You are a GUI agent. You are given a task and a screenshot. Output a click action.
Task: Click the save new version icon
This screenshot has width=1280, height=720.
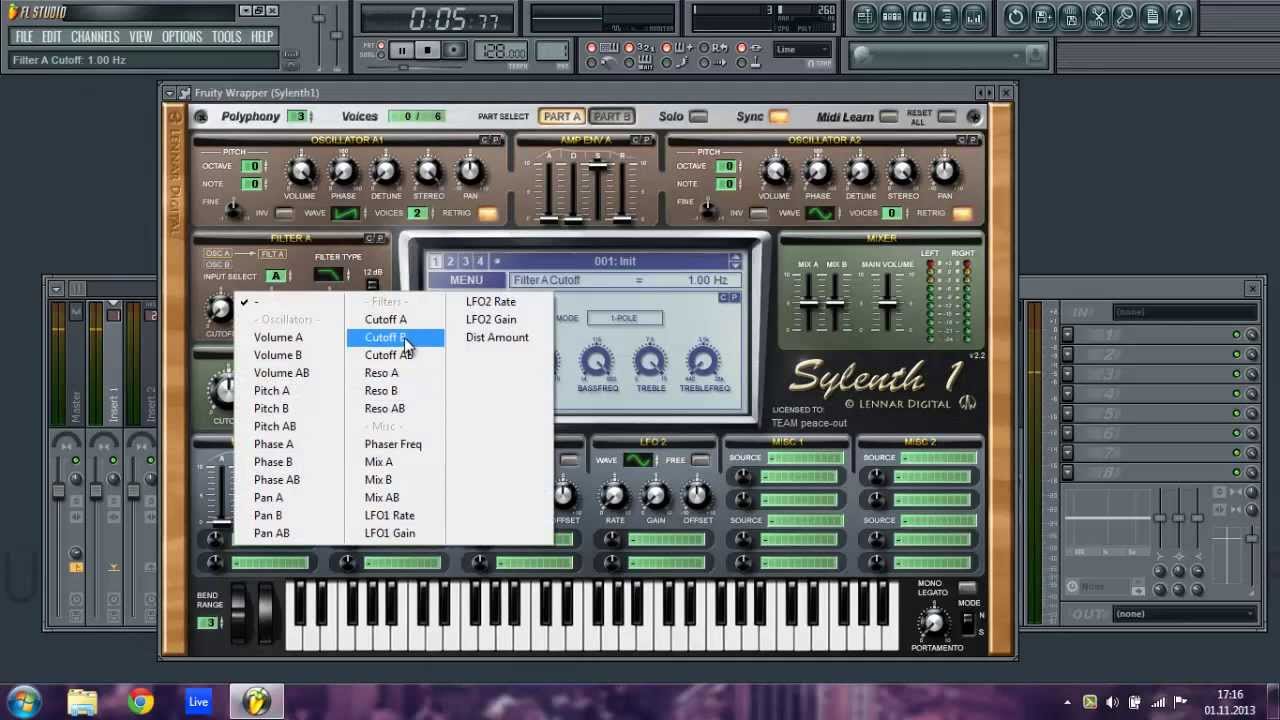pos(1043,16)
